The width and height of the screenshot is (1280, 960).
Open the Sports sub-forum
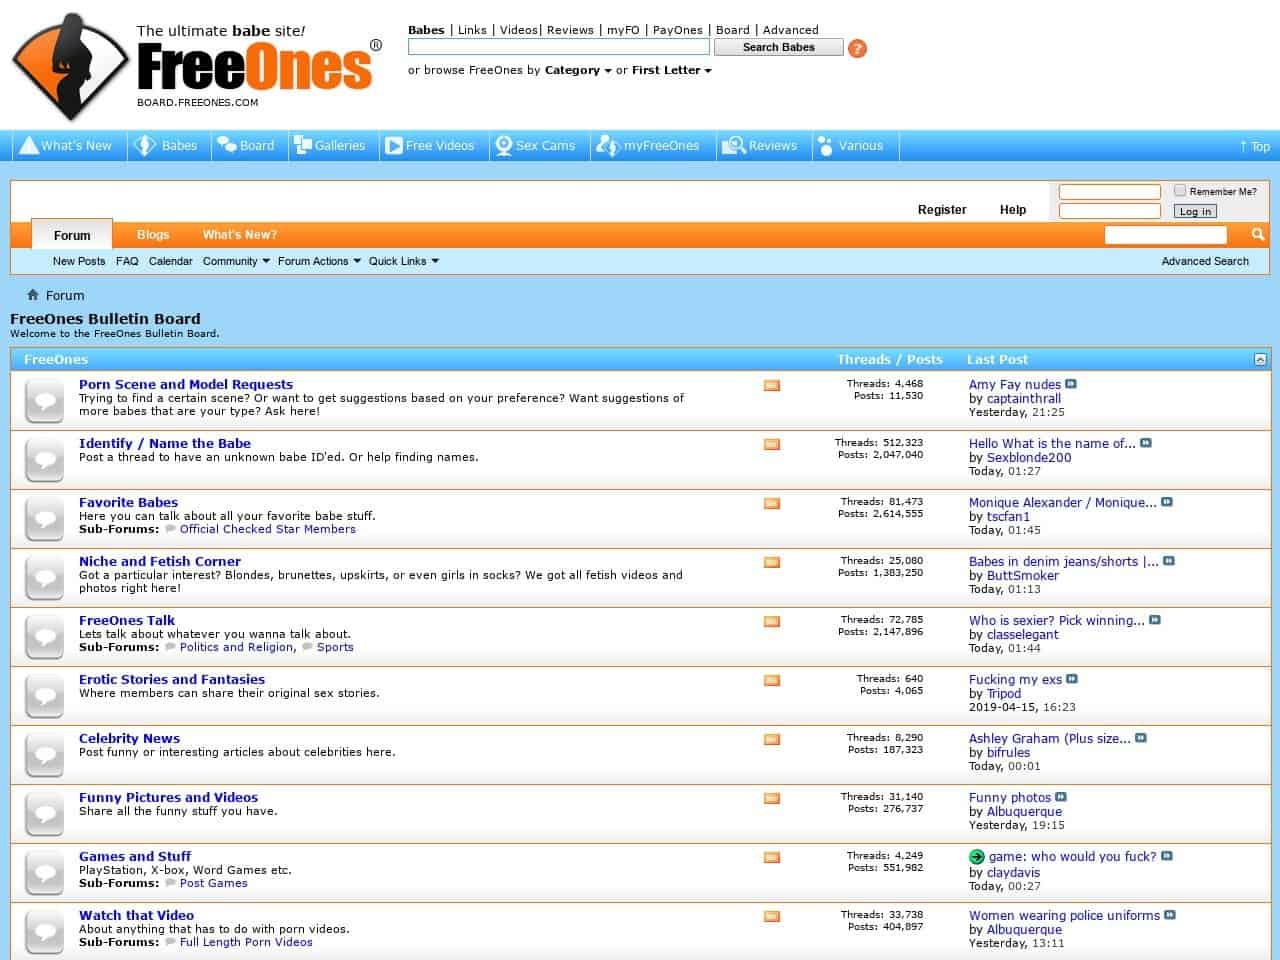[x=335, y=647]
